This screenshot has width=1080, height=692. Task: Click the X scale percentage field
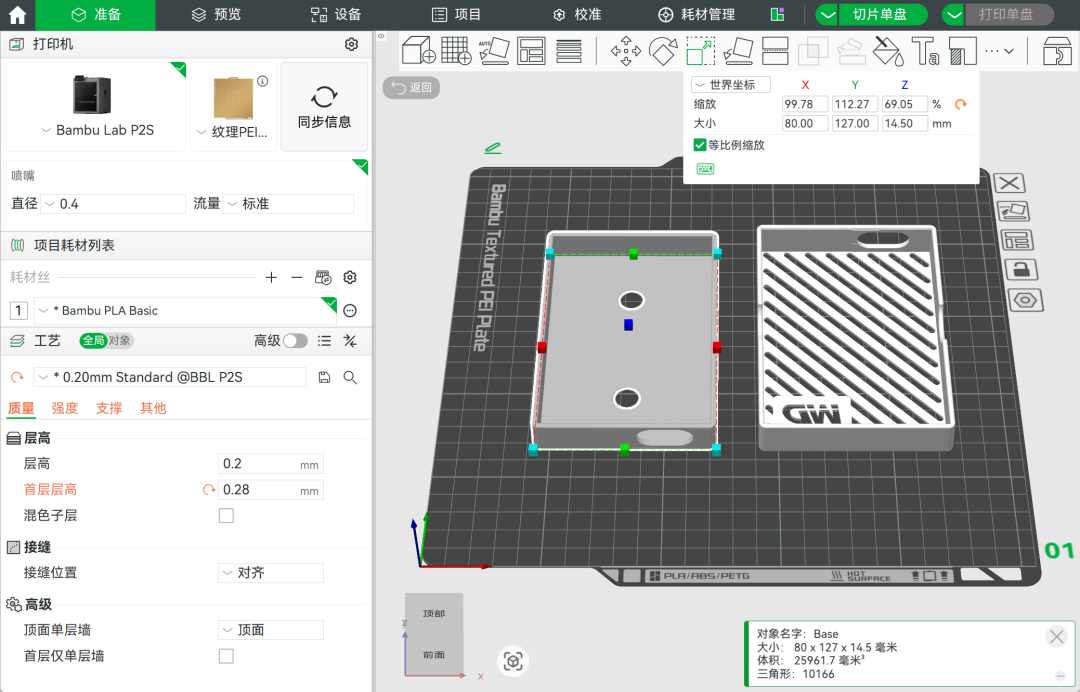coord(804,105)
